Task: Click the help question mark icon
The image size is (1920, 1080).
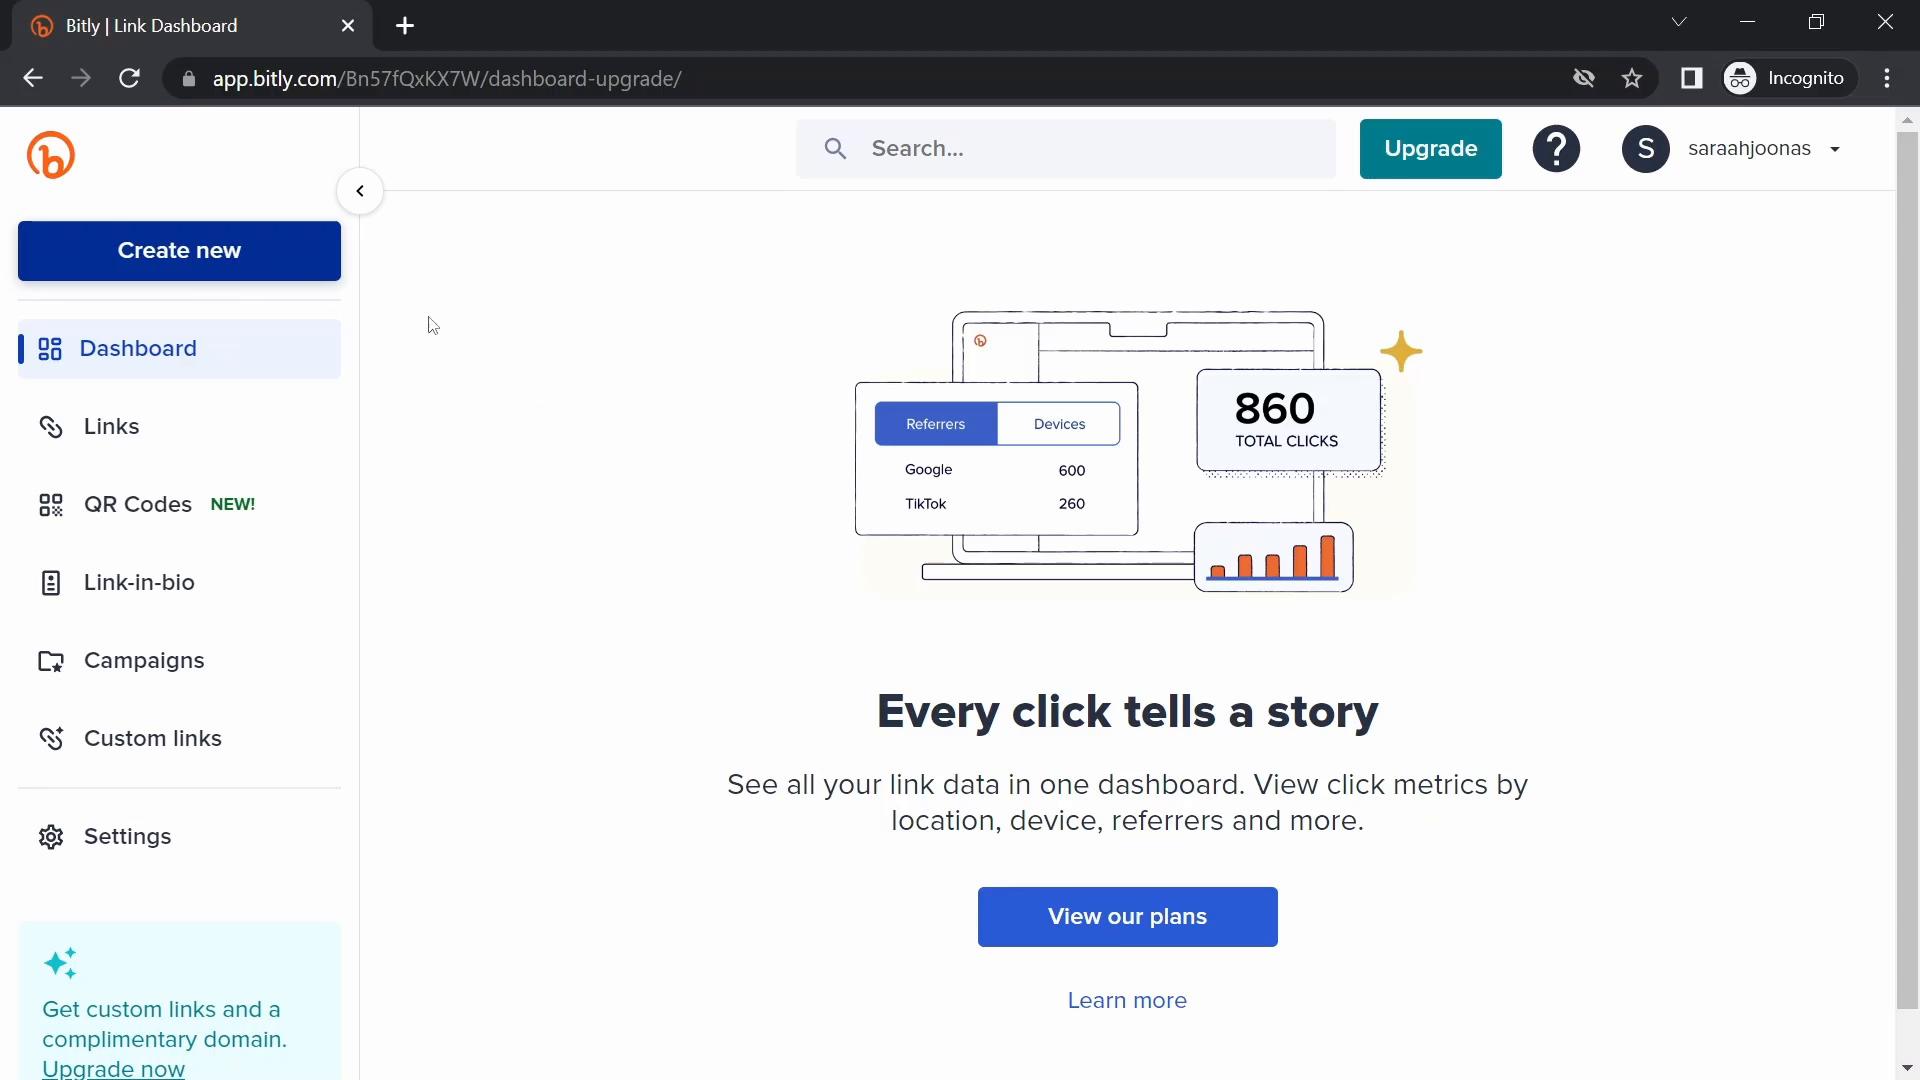Action: (x=1556, y=148)
